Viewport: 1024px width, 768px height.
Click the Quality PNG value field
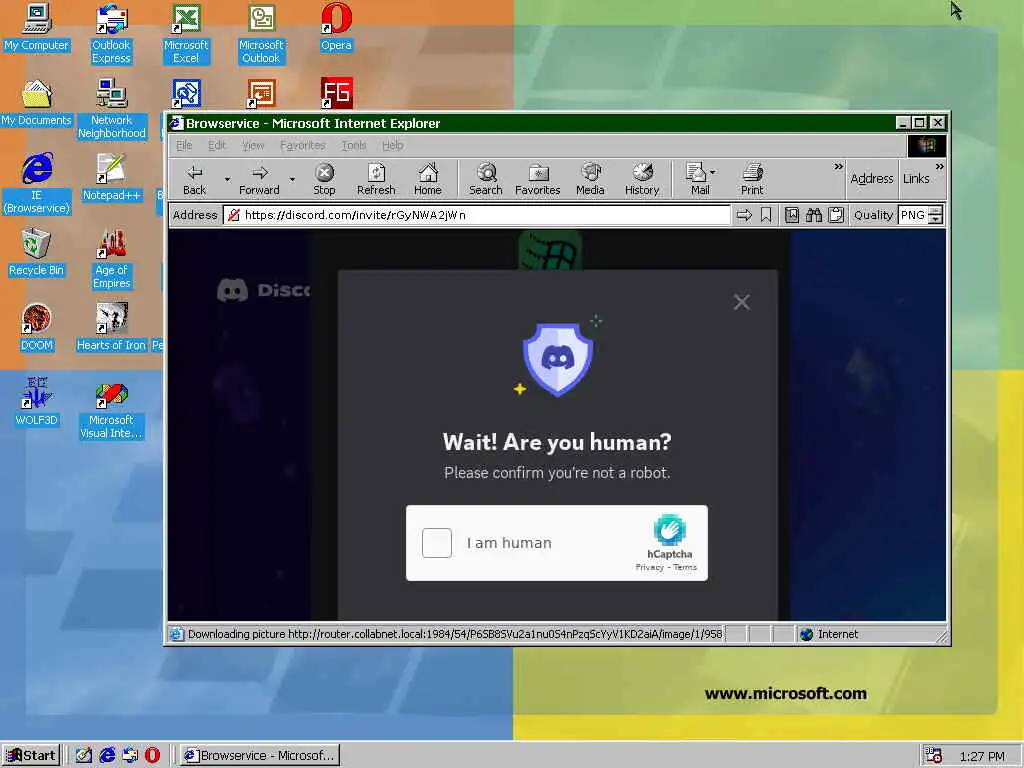click(913, 215)
